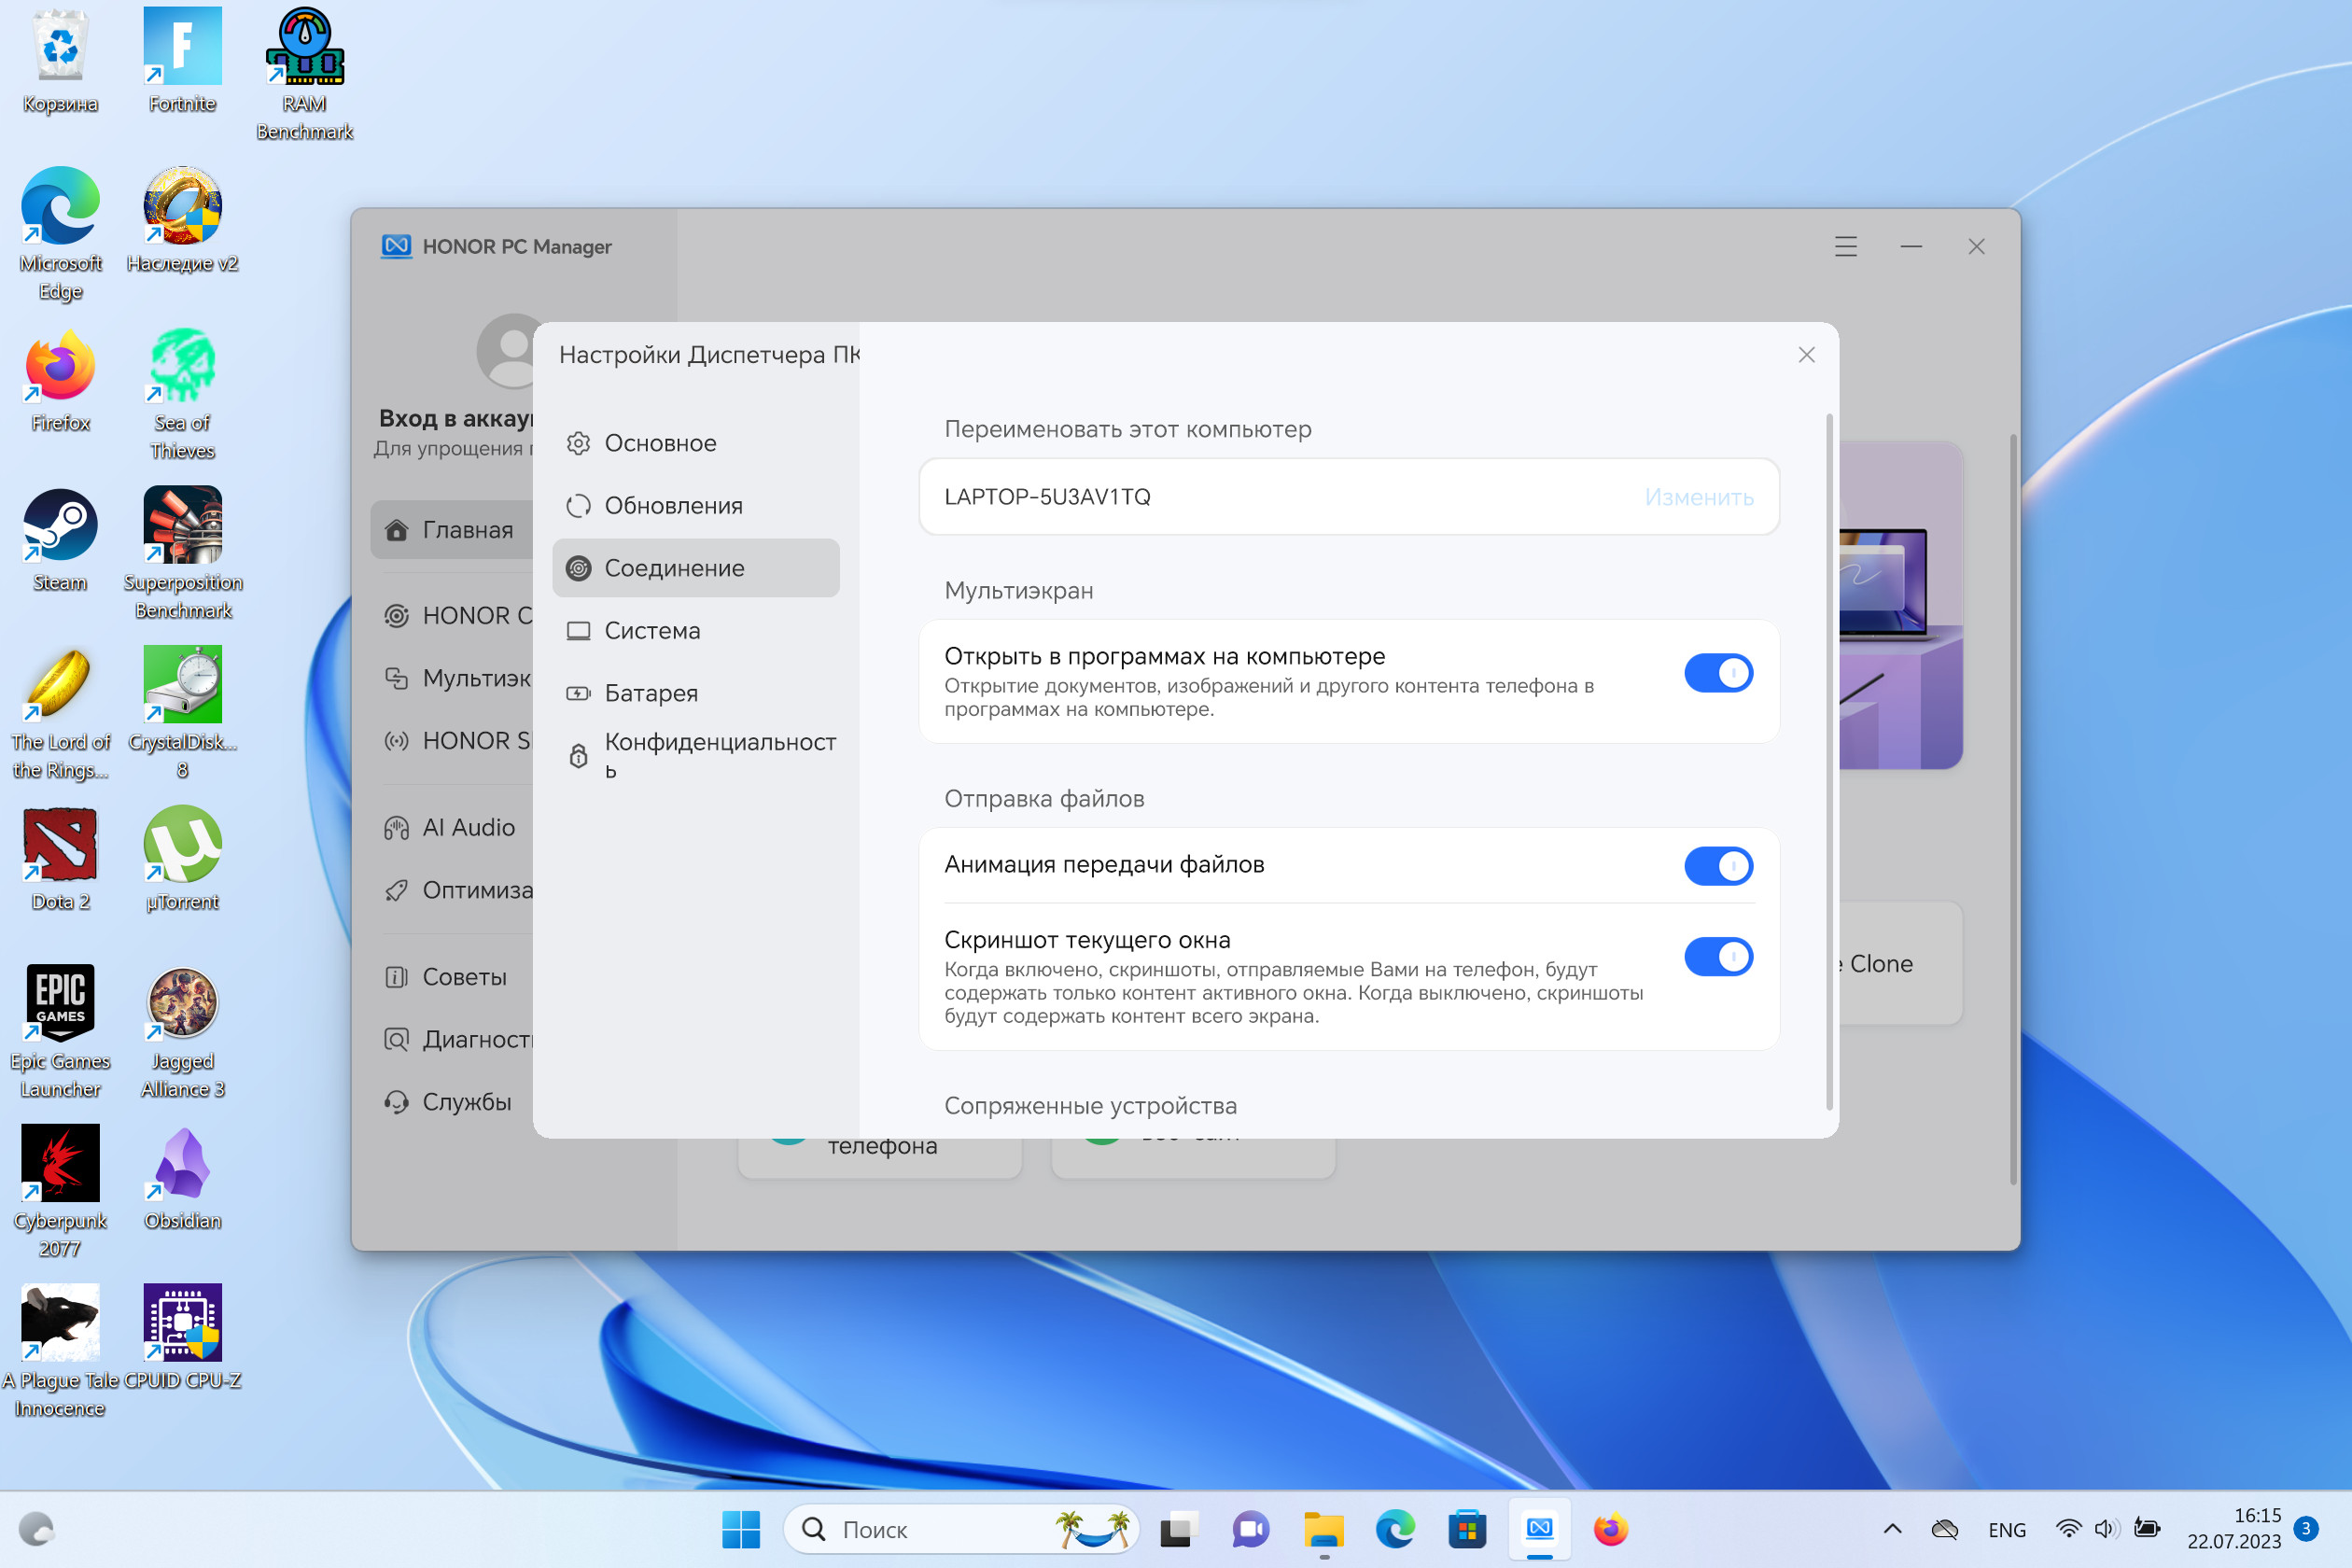Viewport: 2352px width, 1568px height.
Task: Click the Мультиэкран icon in PC Manager sidebar
Action: coord(396,678)
